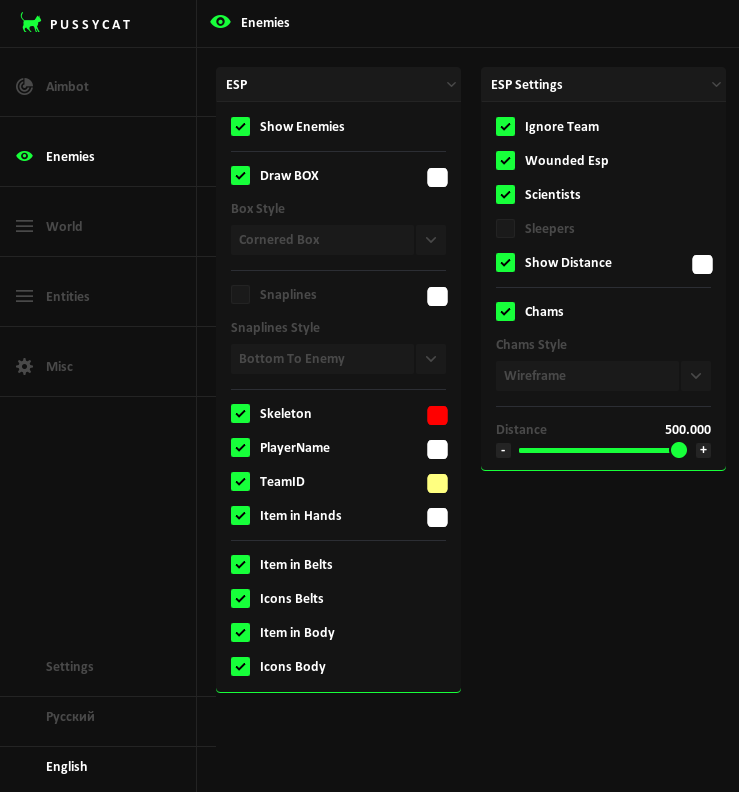Click the Distance slider handle

(679, 450)
